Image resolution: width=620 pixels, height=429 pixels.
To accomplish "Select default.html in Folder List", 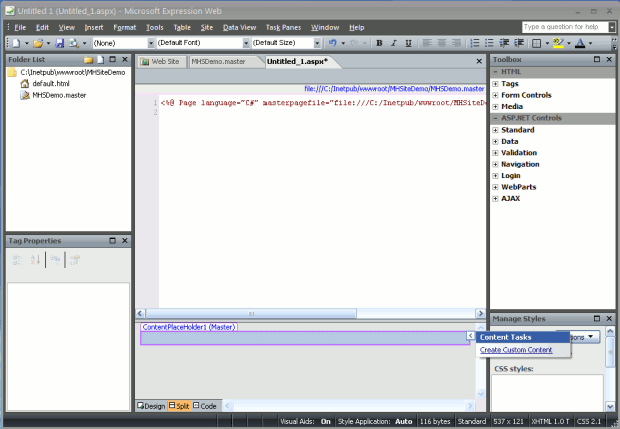I will pos(49,84).
